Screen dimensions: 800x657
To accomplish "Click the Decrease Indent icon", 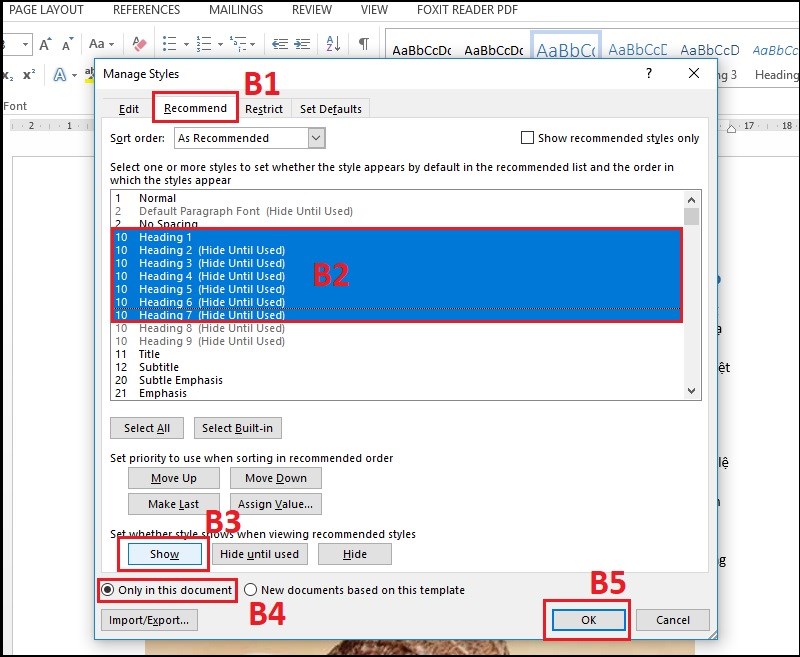I will [280, 44].
